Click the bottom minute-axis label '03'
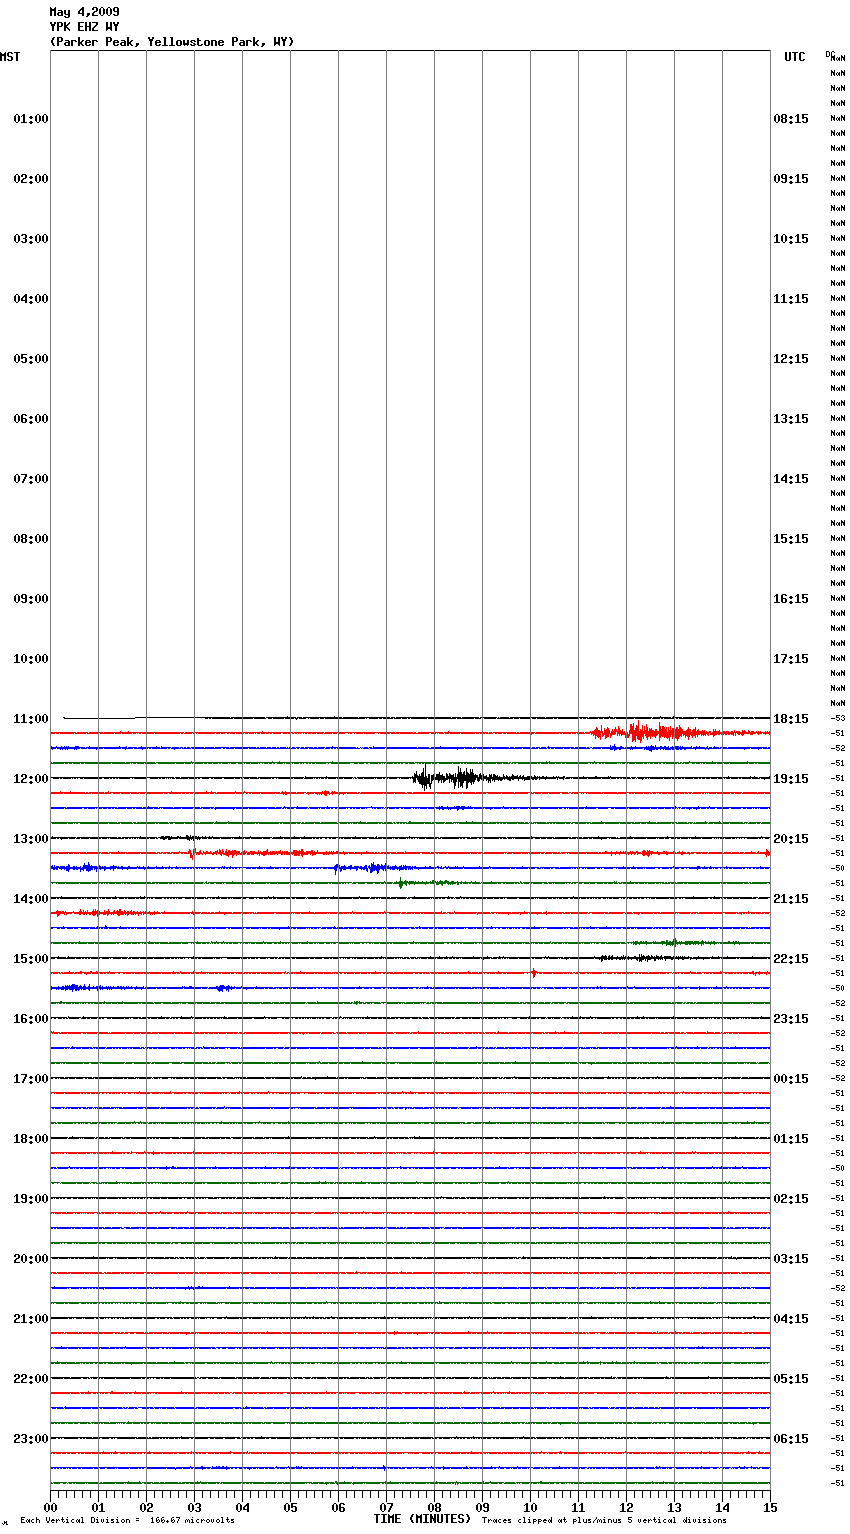 [194, 1508]
